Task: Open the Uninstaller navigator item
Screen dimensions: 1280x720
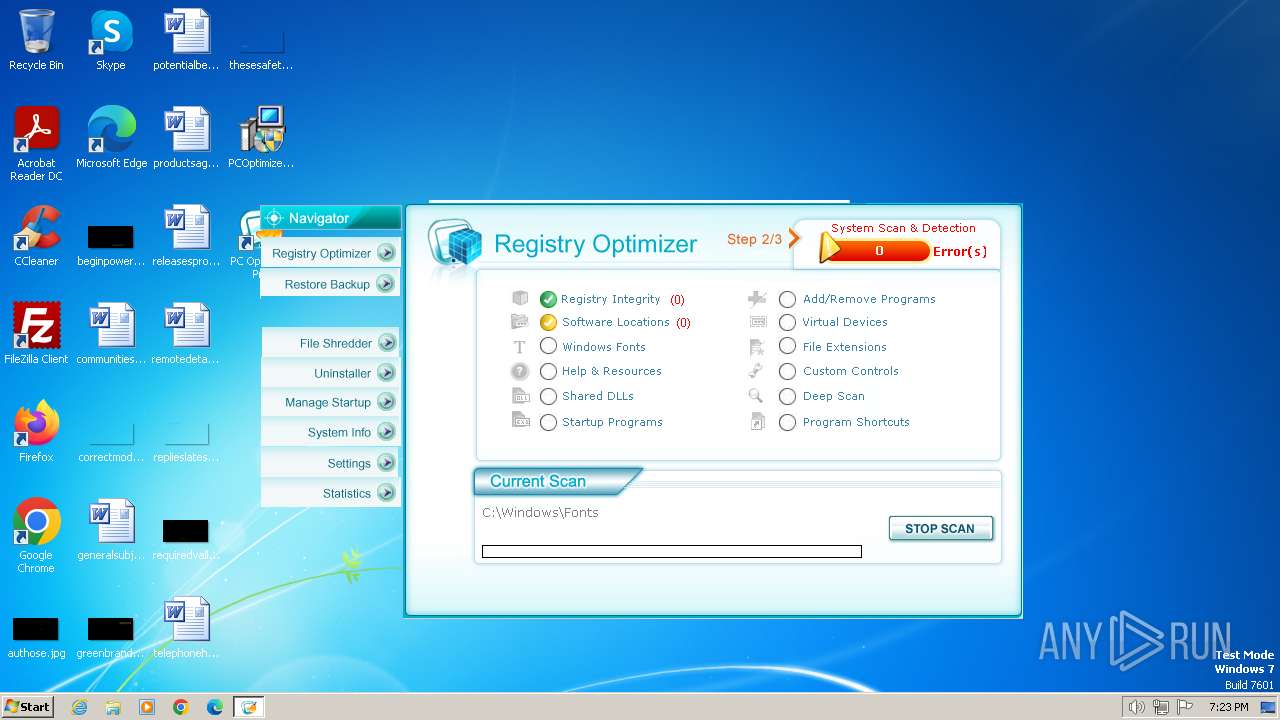Action: coord(330,373)
